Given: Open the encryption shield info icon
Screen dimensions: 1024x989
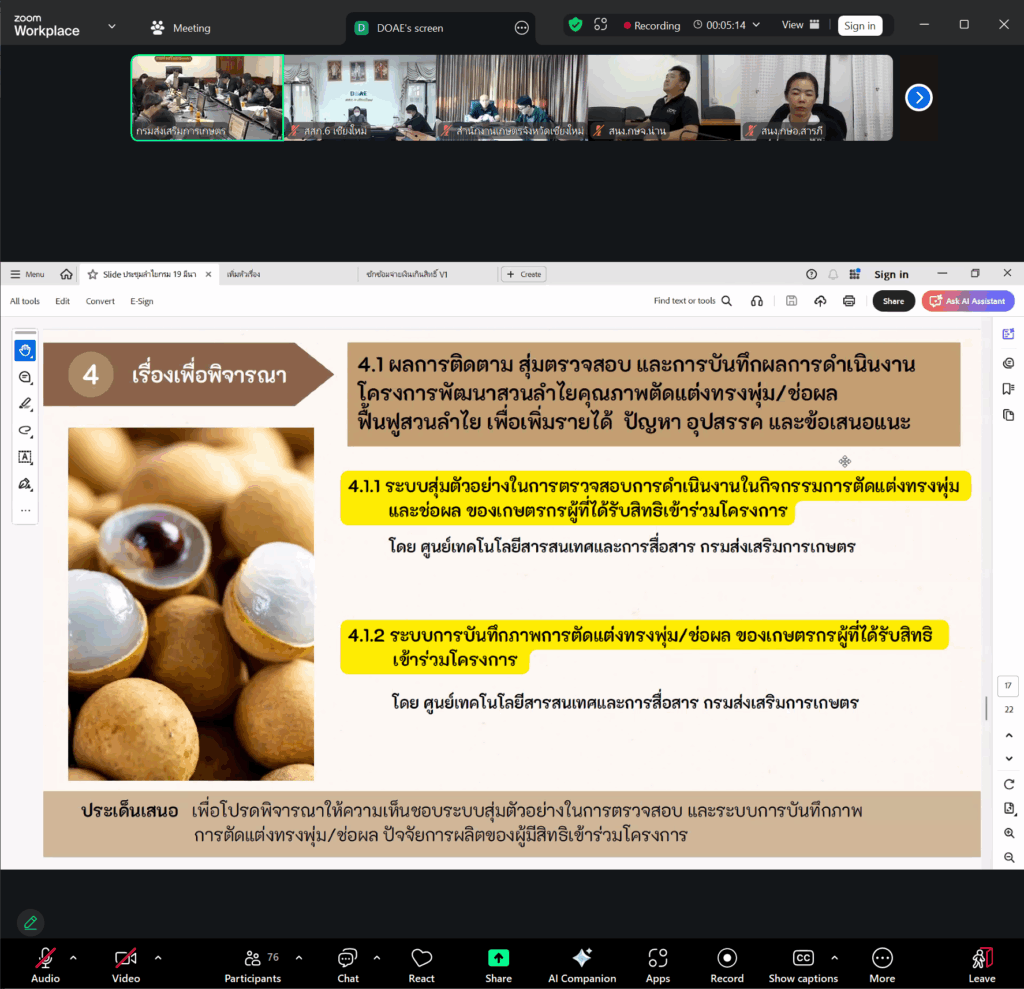Looking at the screenshot, I should coord(575,25).
